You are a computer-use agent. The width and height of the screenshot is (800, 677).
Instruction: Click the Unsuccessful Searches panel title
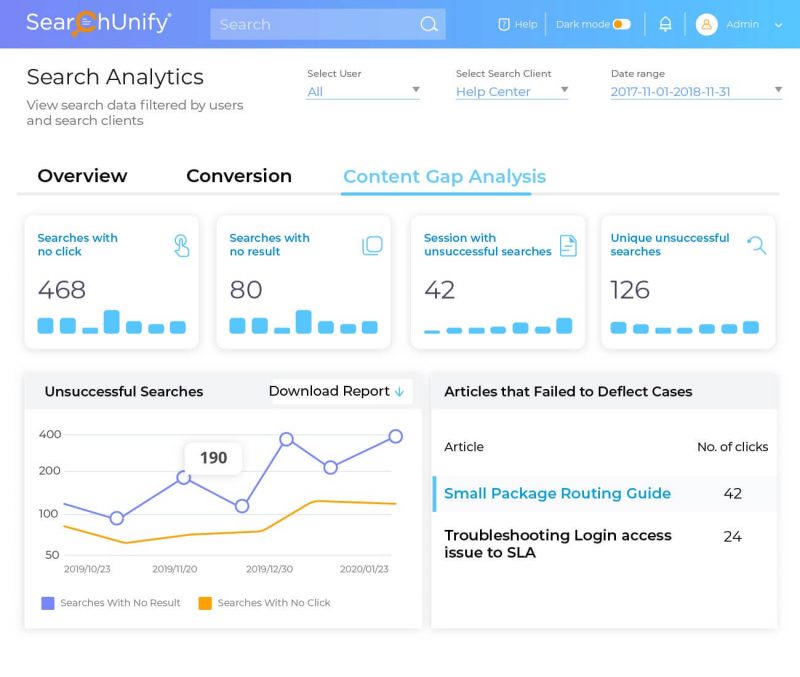coord(124,391)
